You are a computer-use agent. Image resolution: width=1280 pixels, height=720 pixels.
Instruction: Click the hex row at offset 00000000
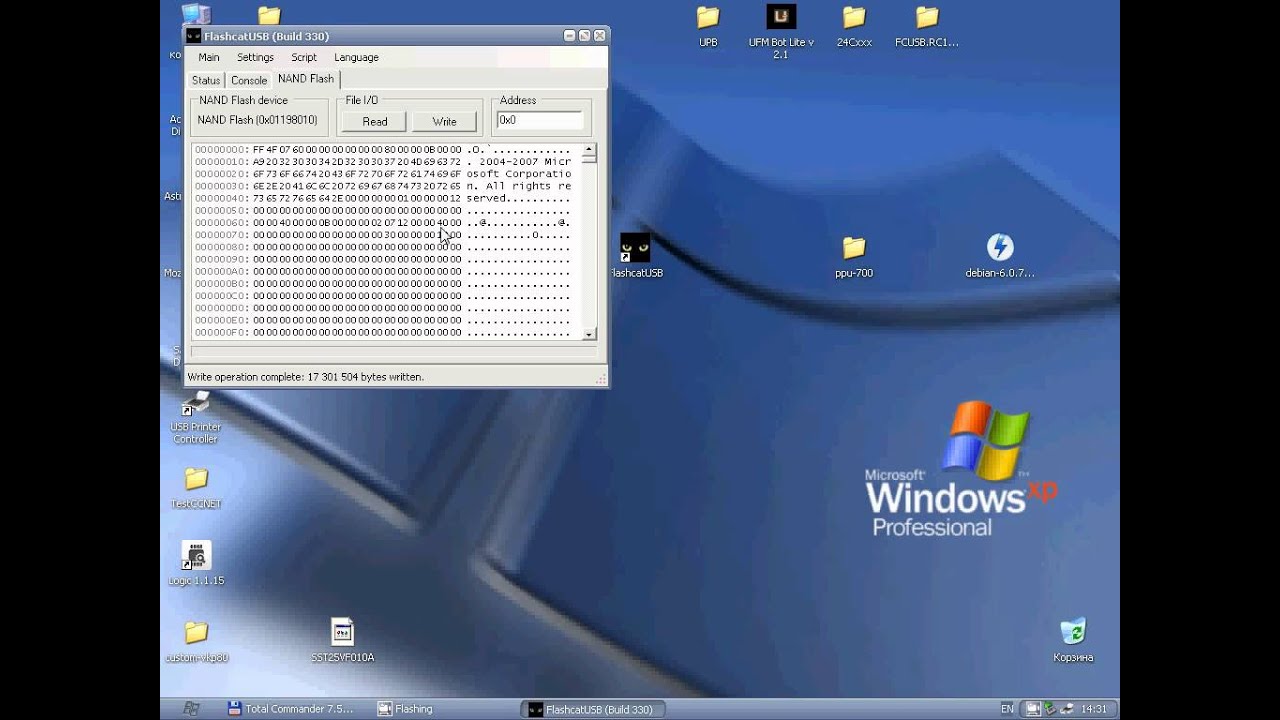tap(383, 150)
